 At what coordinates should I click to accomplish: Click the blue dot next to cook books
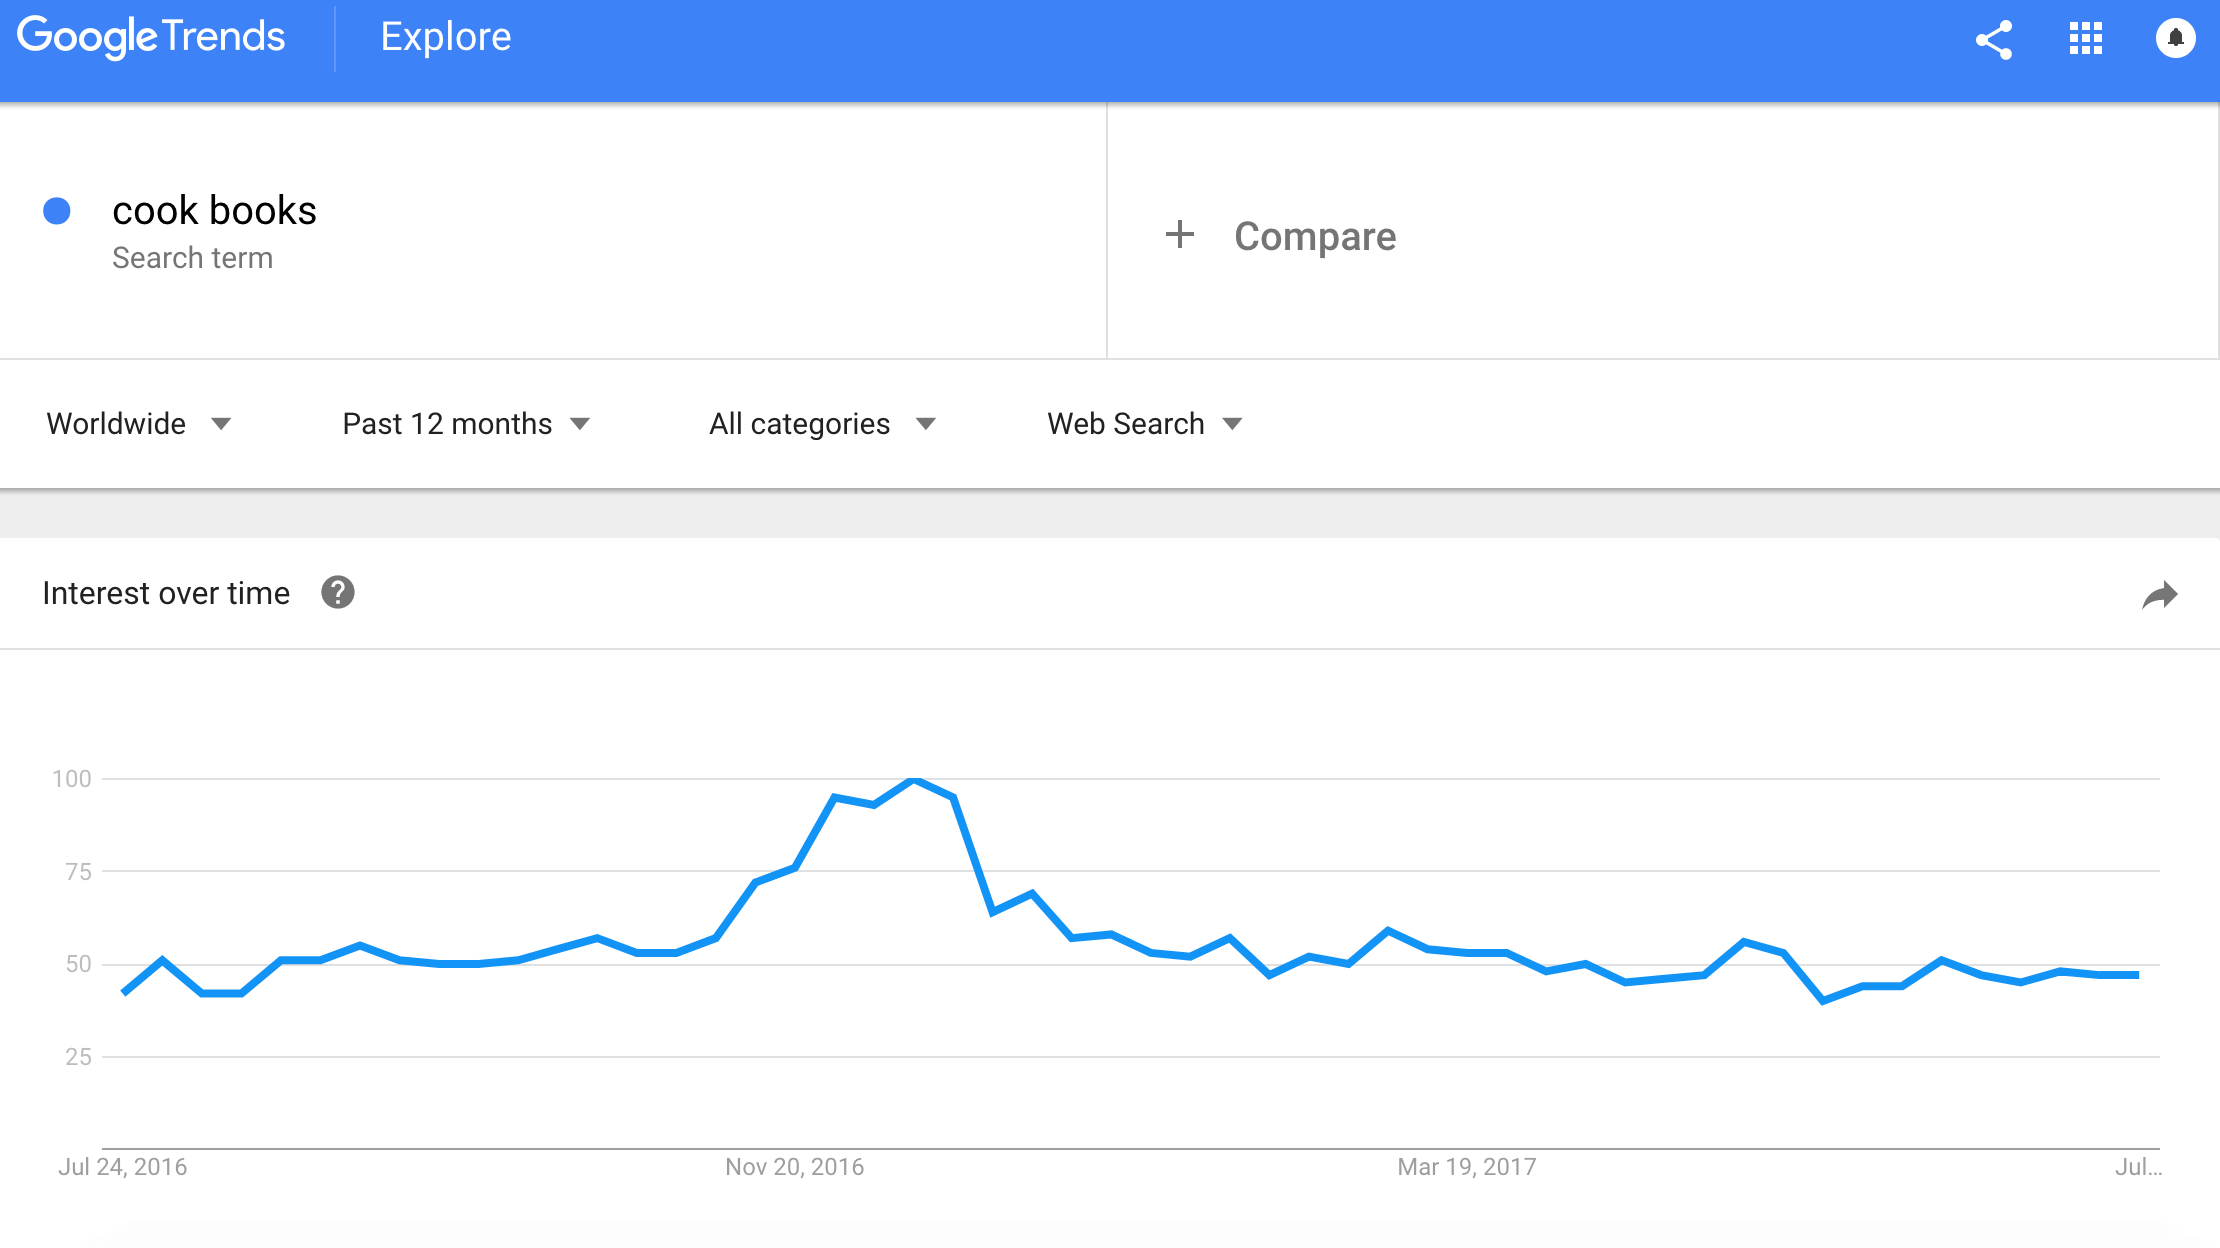tap(57, 211)
